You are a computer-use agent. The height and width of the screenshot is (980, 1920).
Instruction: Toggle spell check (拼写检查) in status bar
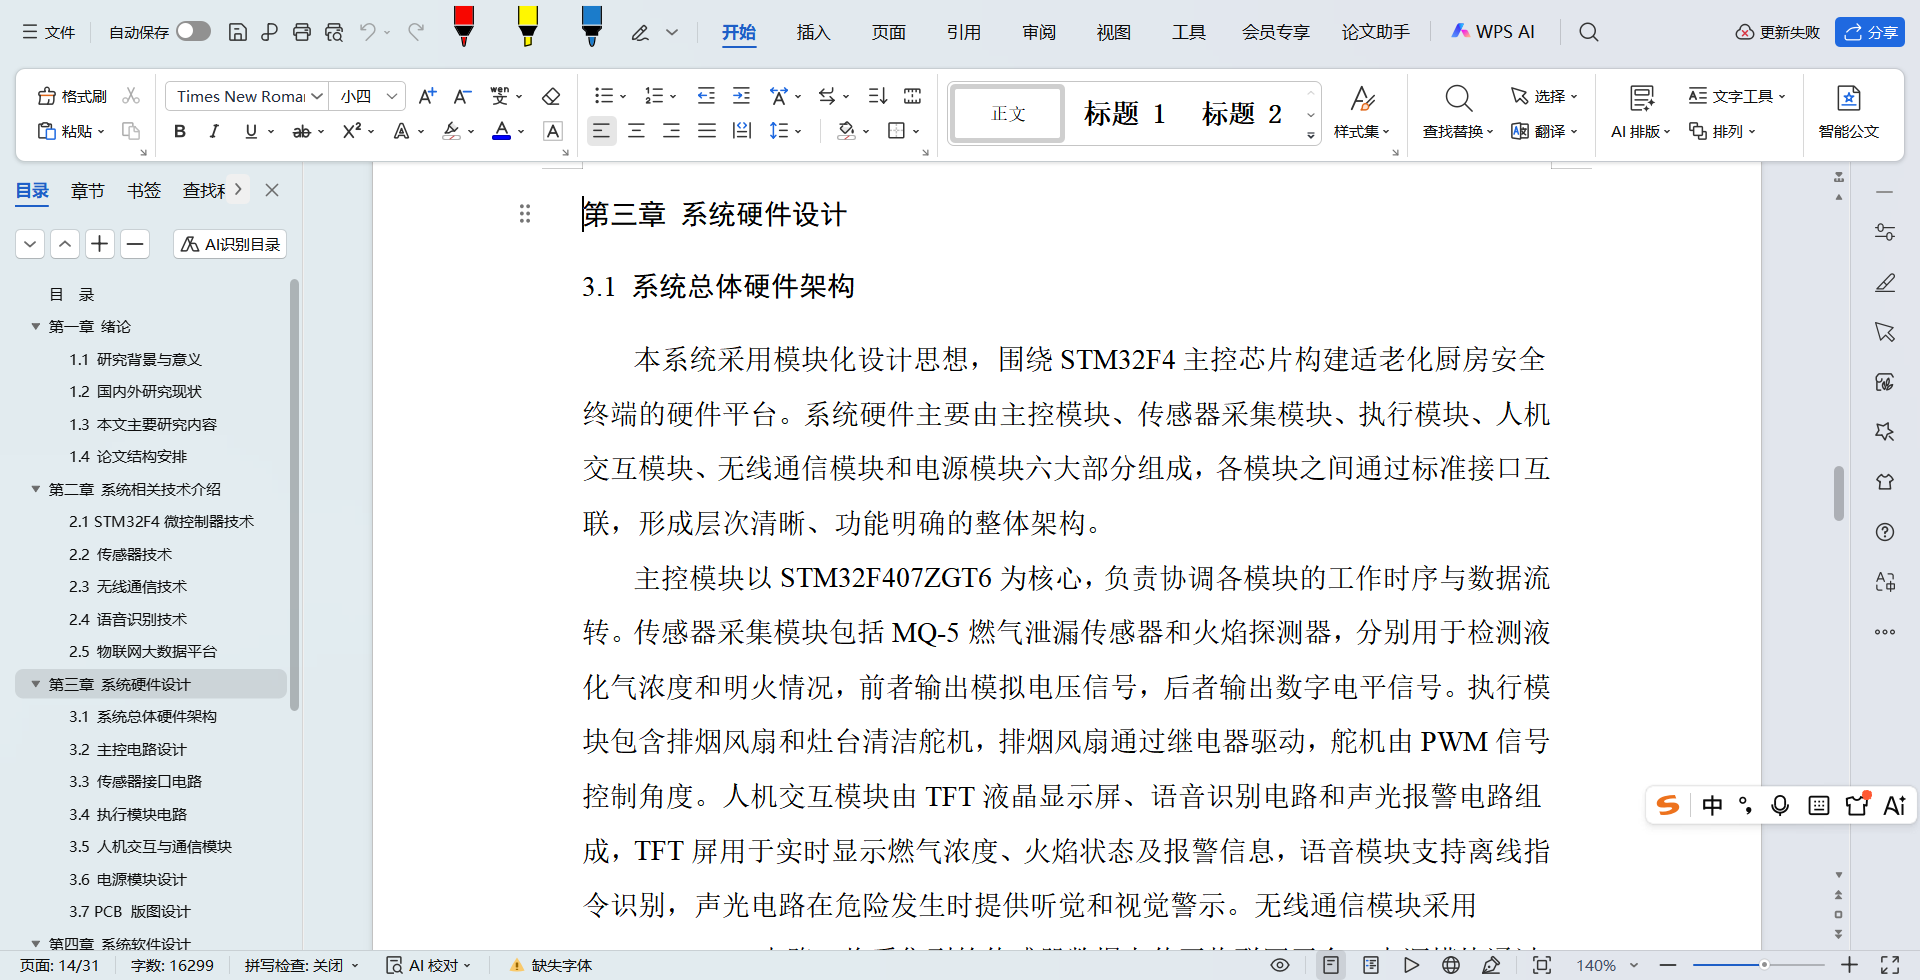pyautogui.click(x=300, y=965)
